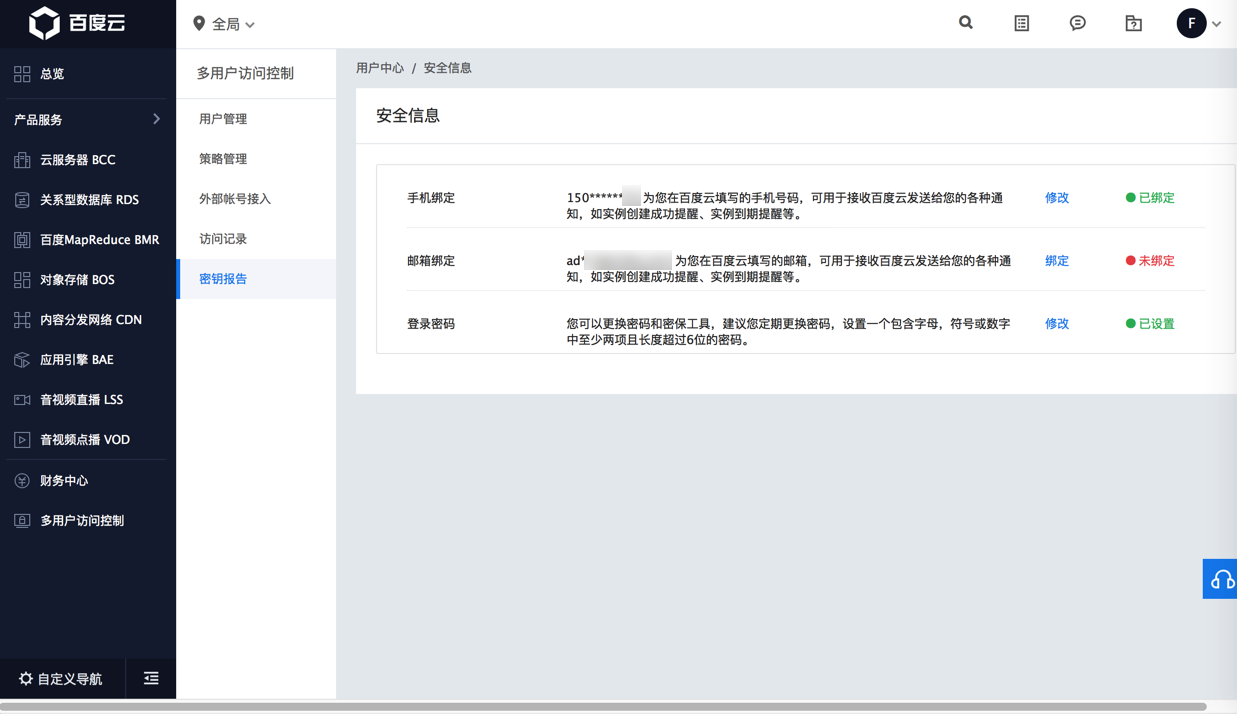This screenshot has height=714, width=1237.
Task: Open the document list icon in header
Action: click(x=1021, y=23)
